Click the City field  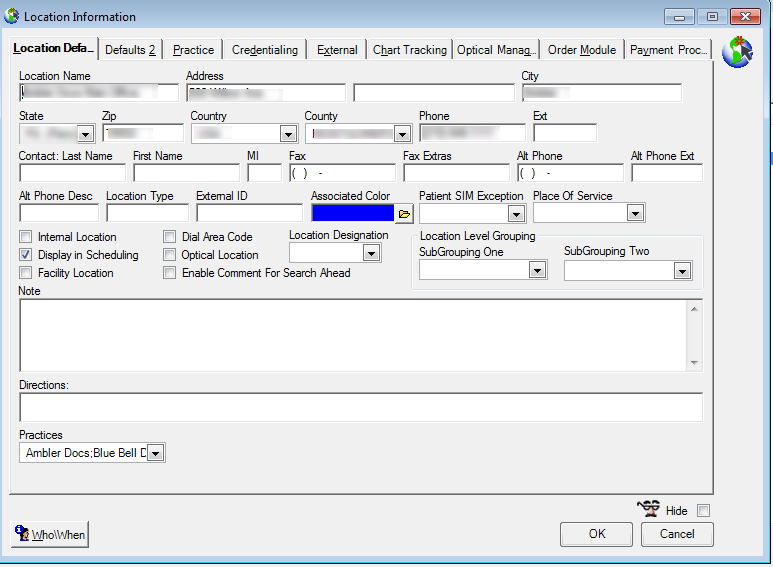point(602,93)
